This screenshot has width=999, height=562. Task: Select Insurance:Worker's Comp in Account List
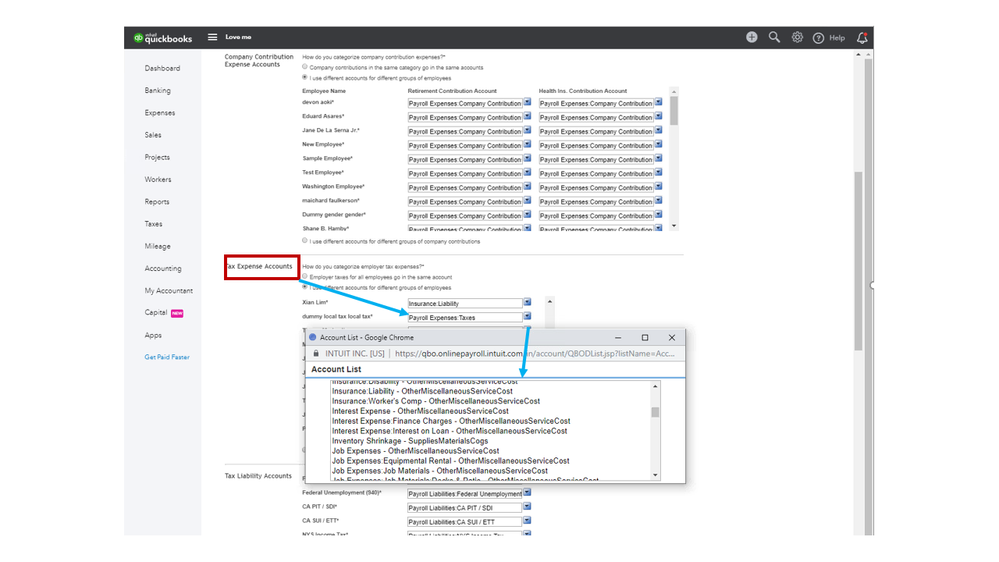pos(436,401)
